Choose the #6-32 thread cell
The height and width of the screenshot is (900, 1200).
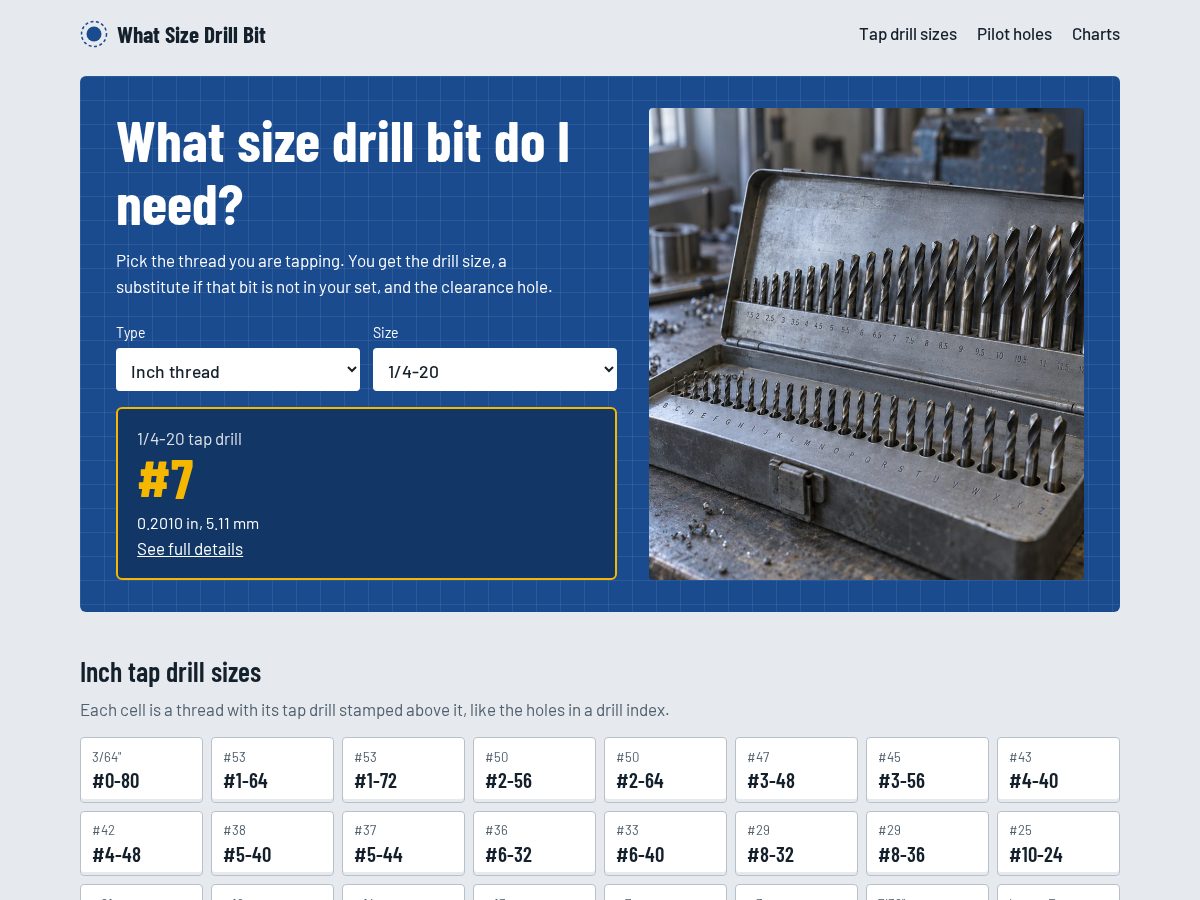click(x=534, y=843)
